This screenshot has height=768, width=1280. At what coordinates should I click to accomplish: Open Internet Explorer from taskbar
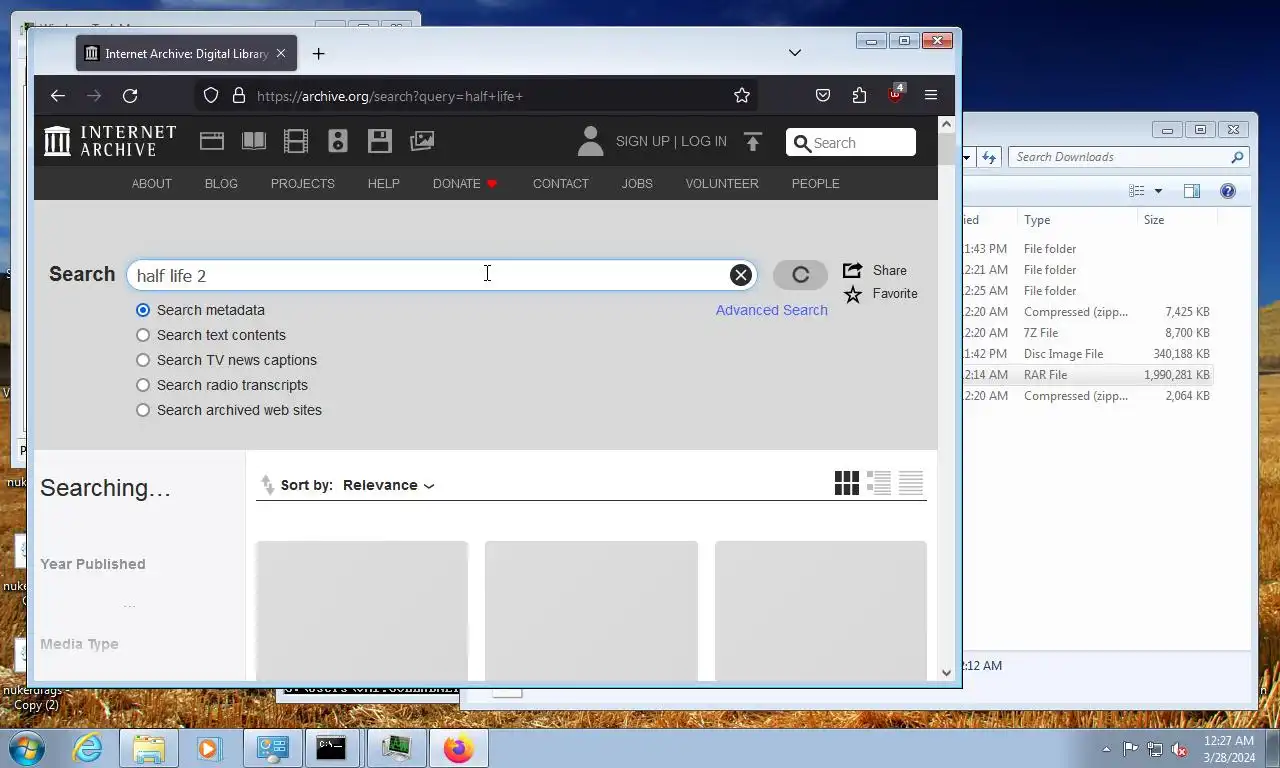click(x=88, y=748)
